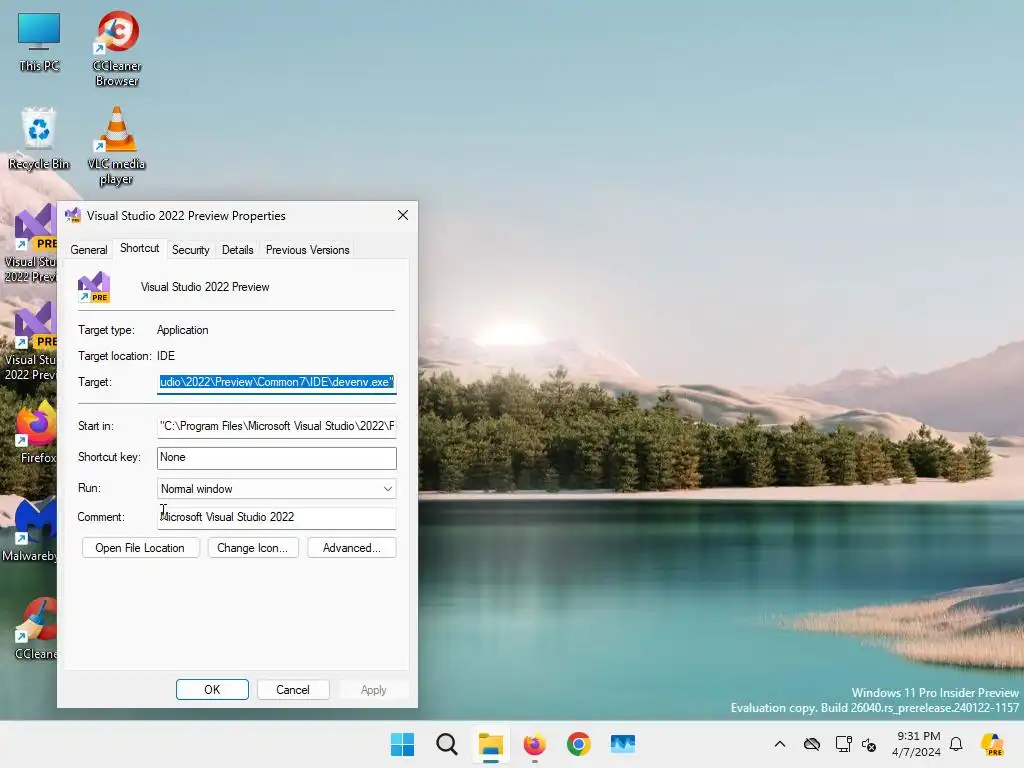This screenshot has width=1024, height=768.
Task: Click the Change Icon button
Action: point(253,548)
